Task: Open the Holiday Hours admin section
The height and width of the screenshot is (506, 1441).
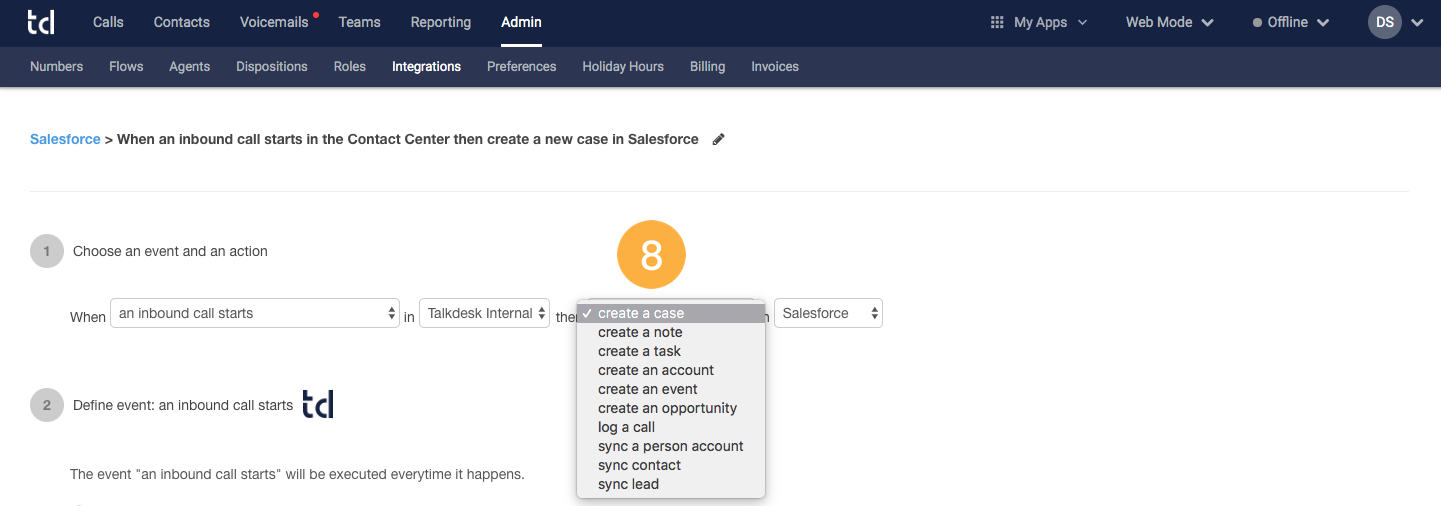Action: coord(623,66)
